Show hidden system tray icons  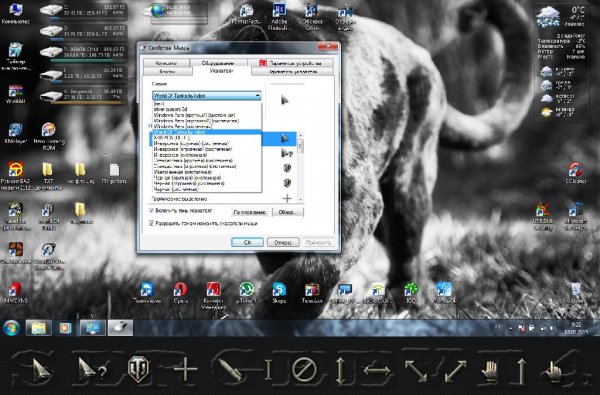pyautogui.click(x=510, y=328)
